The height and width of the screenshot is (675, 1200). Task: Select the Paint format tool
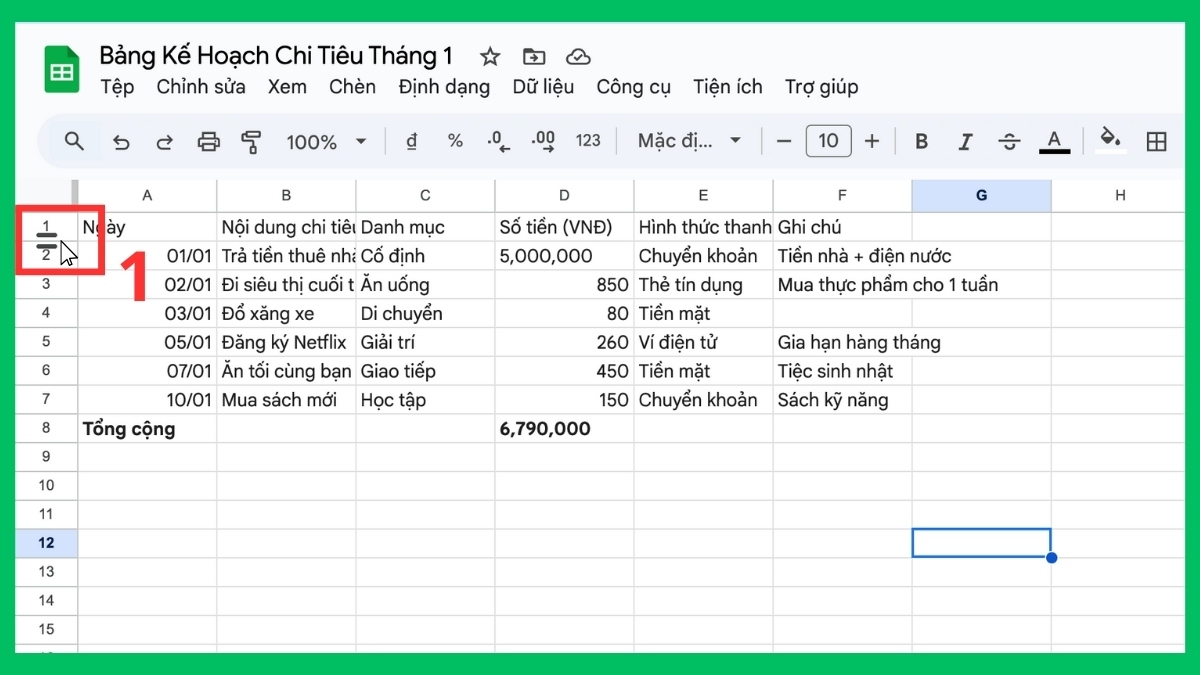pyautogui.click(x=251, y=141)
